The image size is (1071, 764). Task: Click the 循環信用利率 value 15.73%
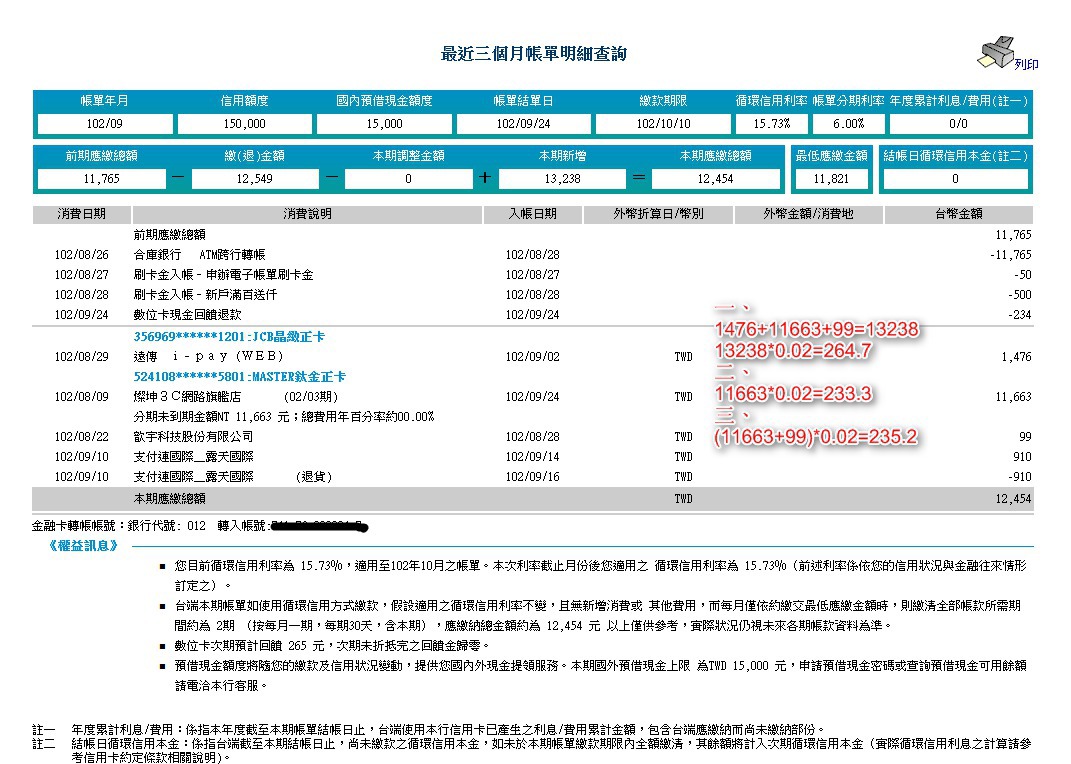(x=772, y=124)
